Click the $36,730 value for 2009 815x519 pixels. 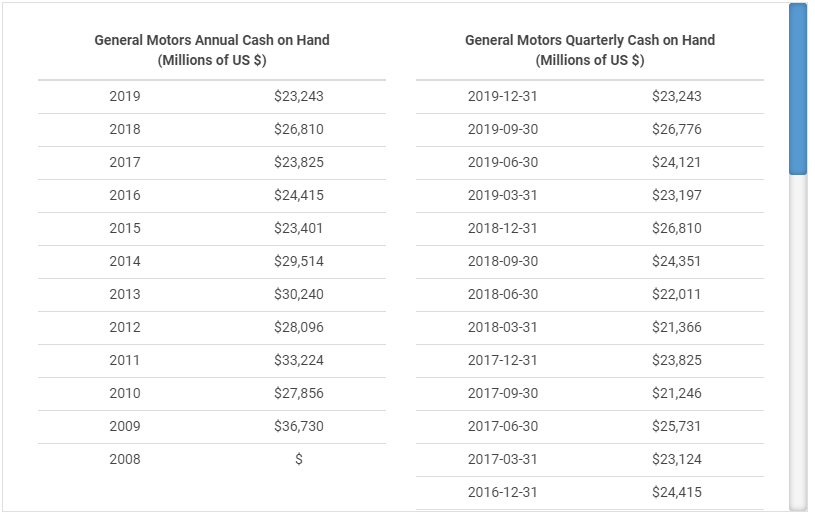point(299,426)
